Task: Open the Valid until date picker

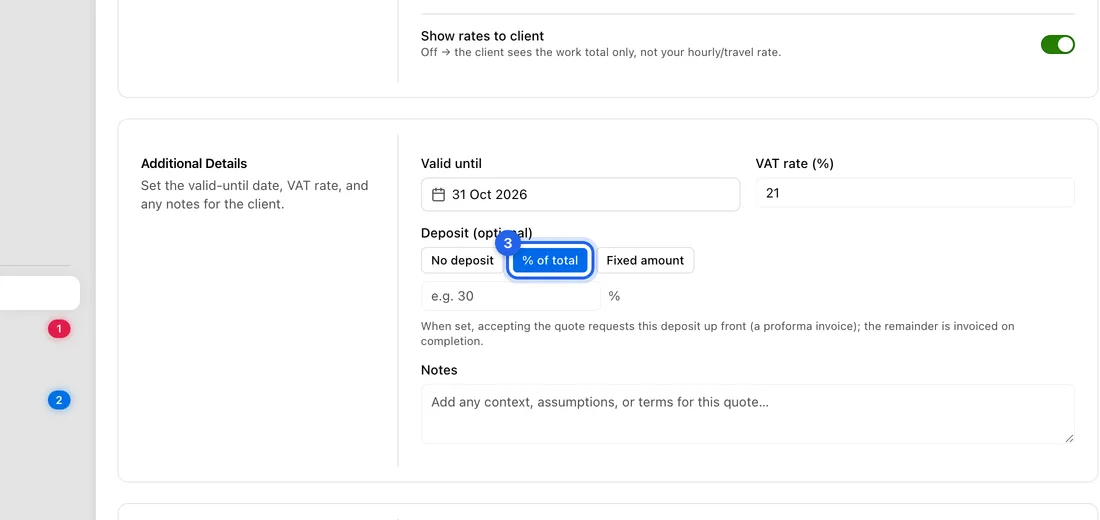Action: coord(580,194)
